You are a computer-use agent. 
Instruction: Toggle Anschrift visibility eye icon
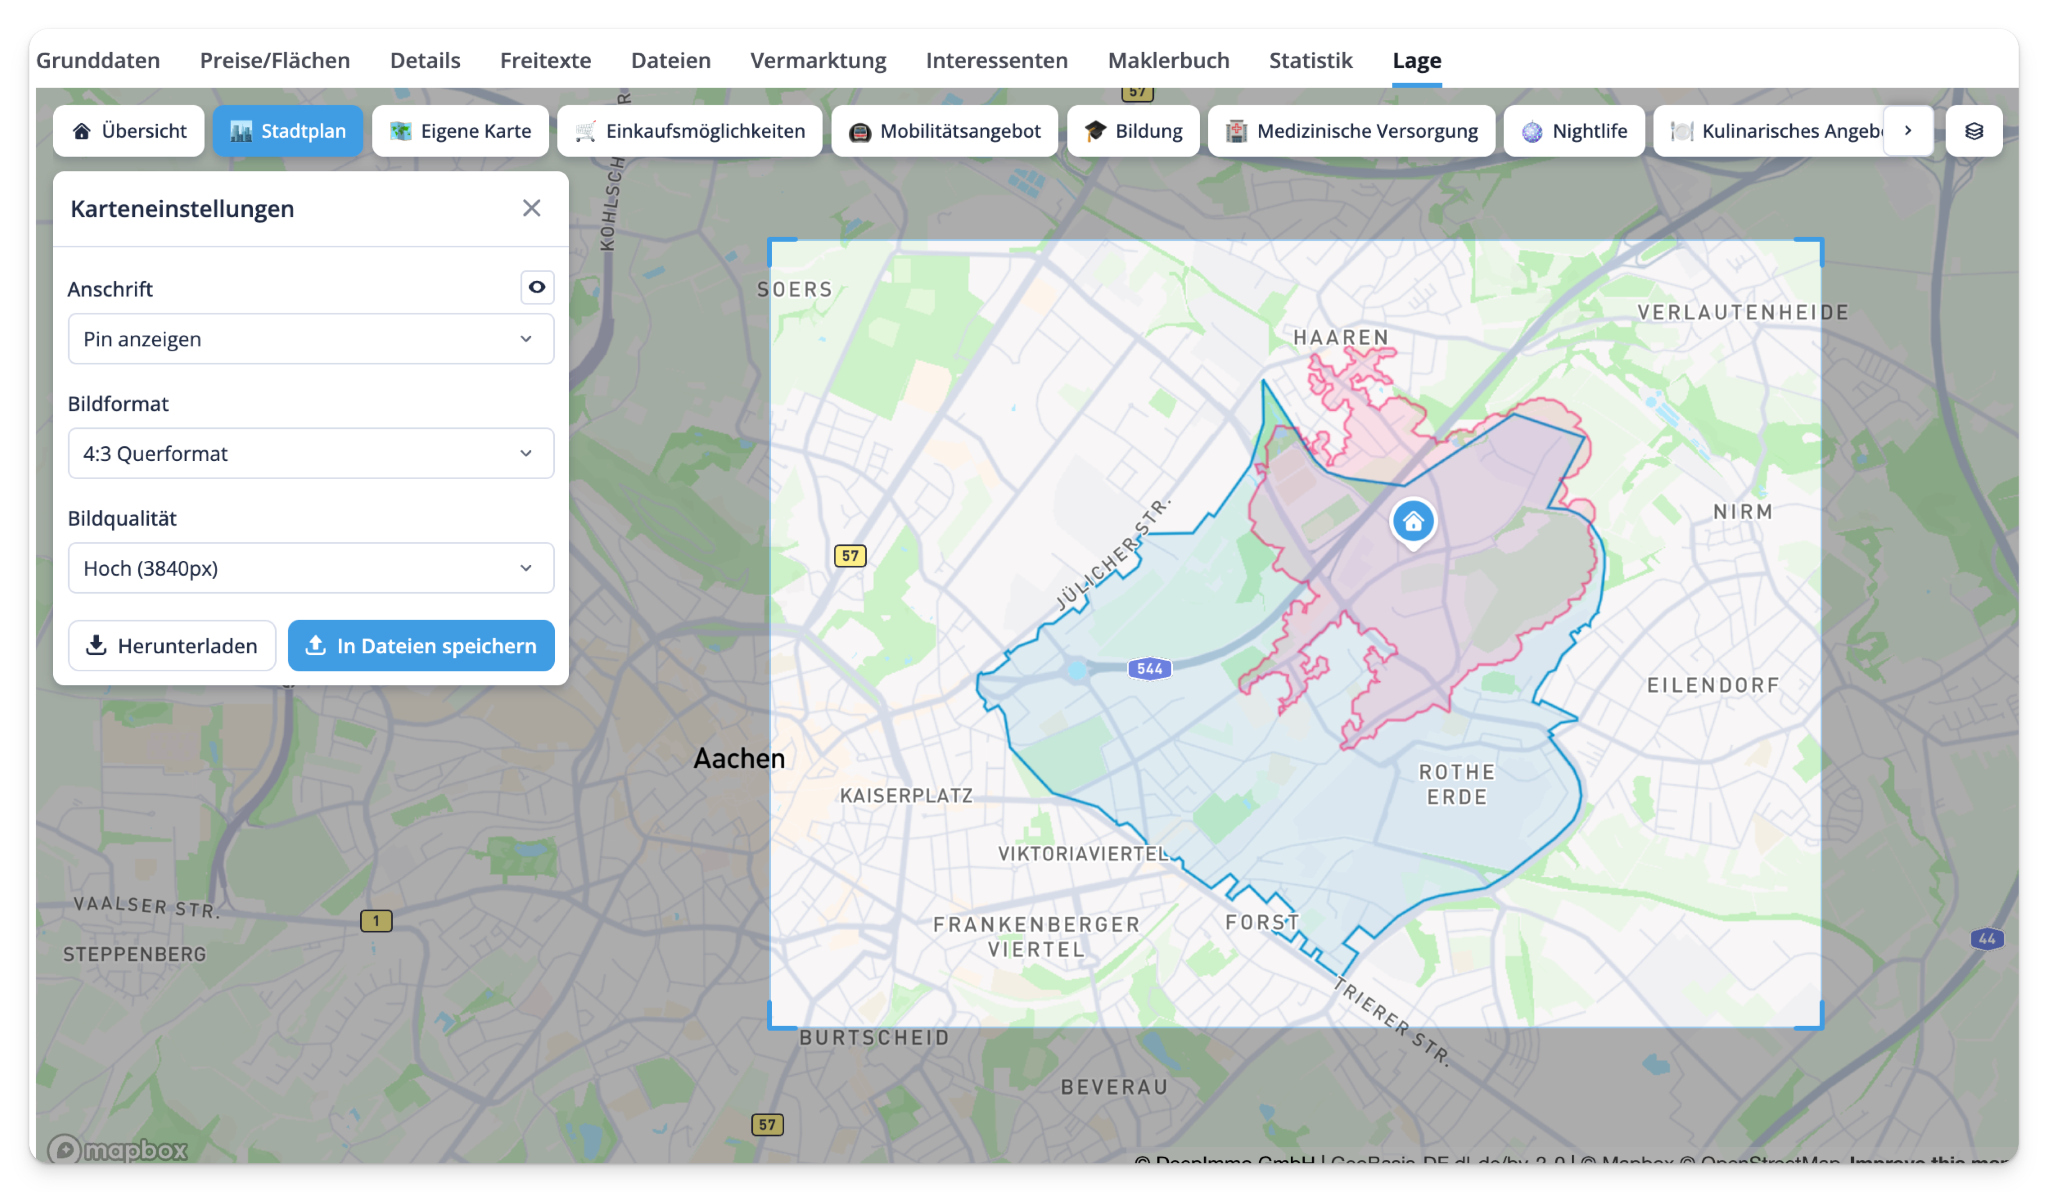coord(537,288)
